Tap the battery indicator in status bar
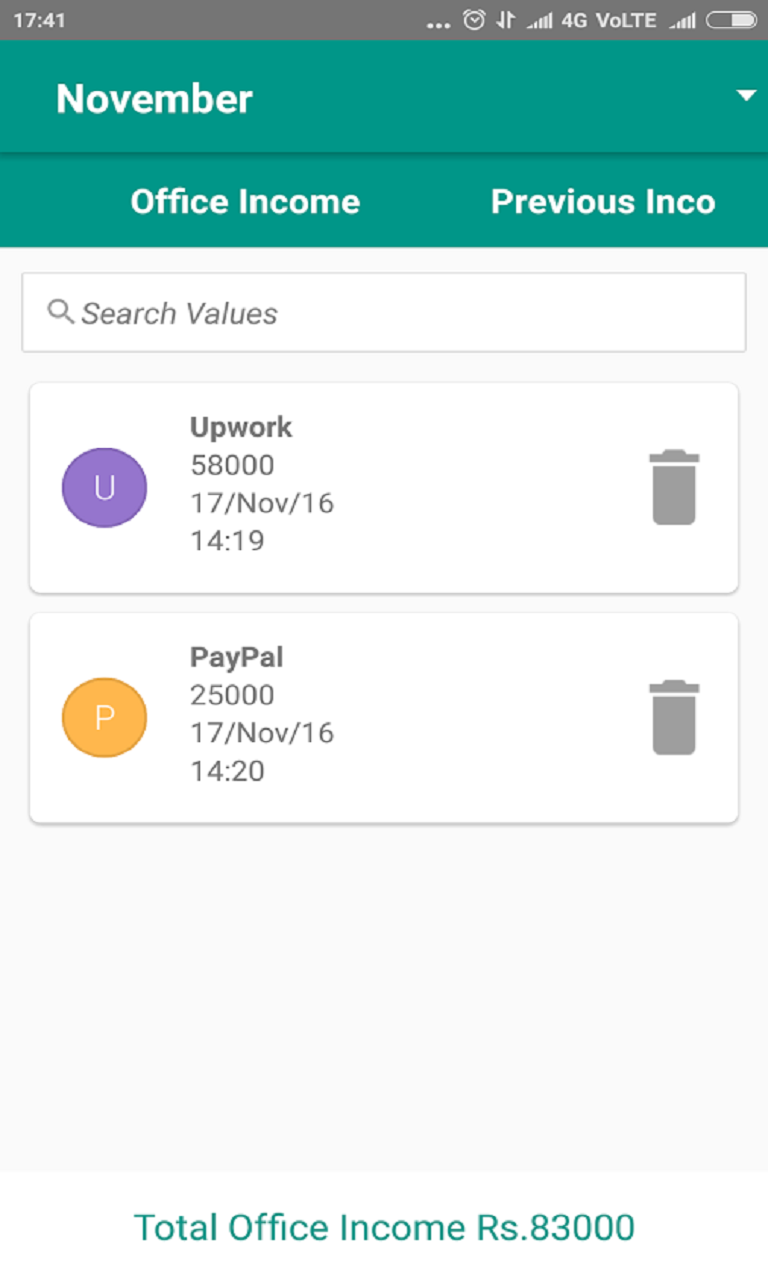Image resolution: width=768 pixels, height=1280 pixels. click(731, 20)
